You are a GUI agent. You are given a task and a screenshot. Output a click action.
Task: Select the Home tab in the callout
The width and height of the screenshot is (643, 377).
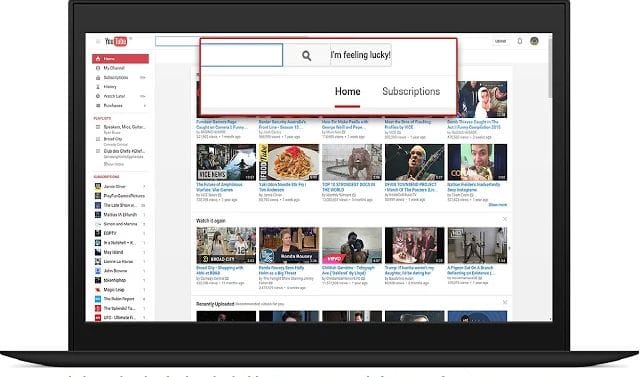(x=347, y=91)
